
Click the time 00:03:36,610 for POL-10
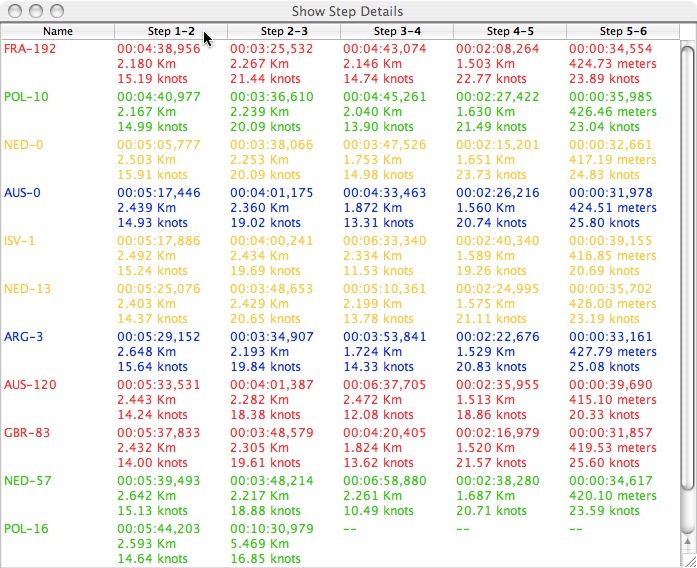point(272,96)
